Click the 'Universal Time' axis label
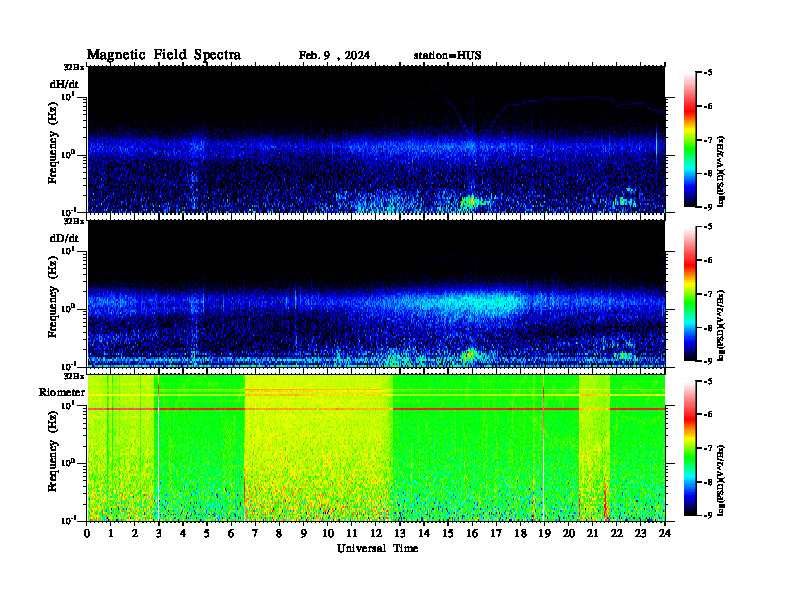792x612 pixels. pyautogui.click(x=377, y=548)
